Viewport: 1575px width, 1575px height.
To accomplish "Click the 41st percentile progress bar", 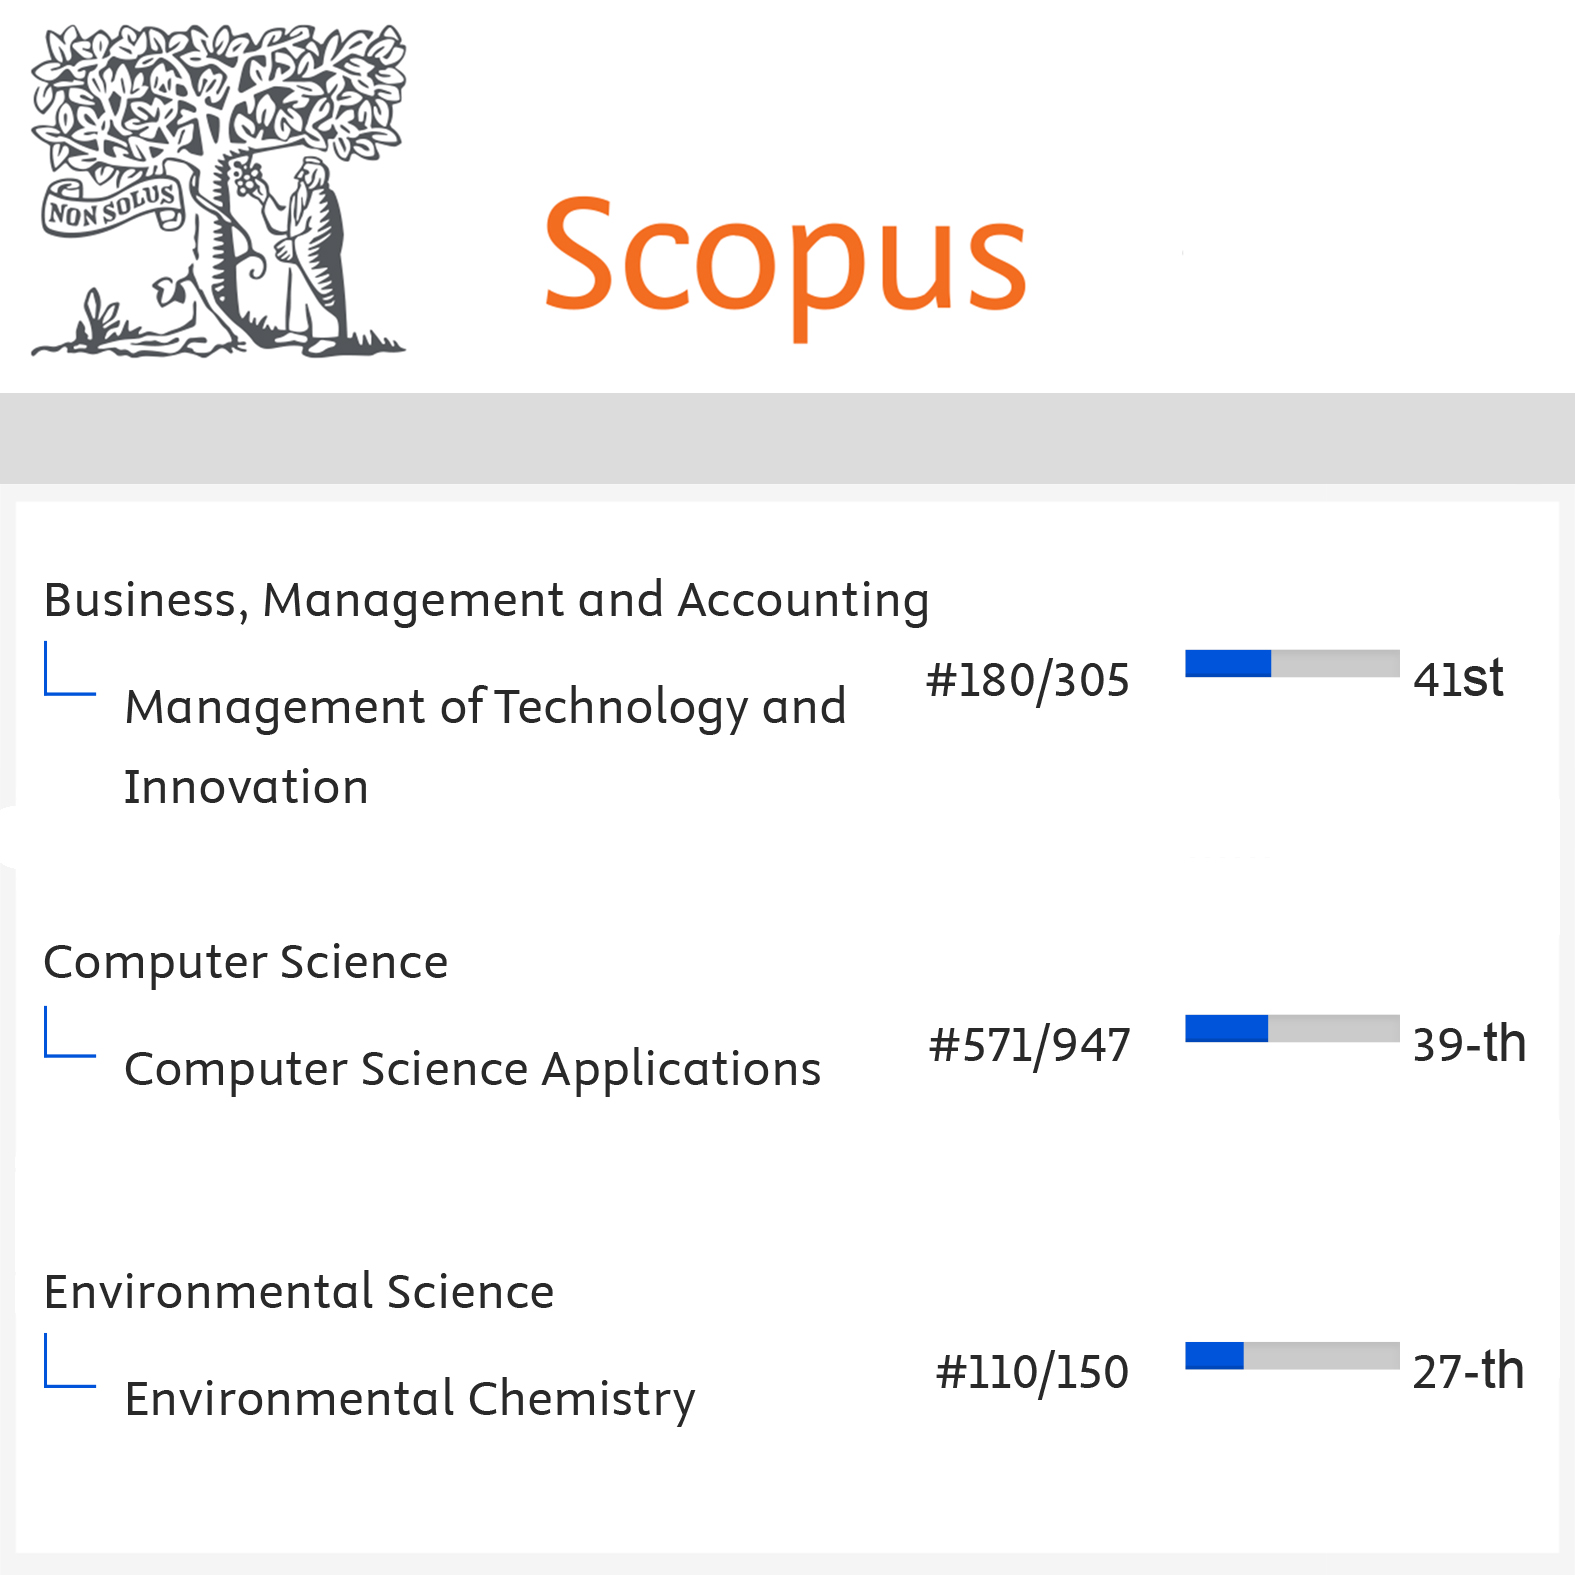I will pos(1292,663).
